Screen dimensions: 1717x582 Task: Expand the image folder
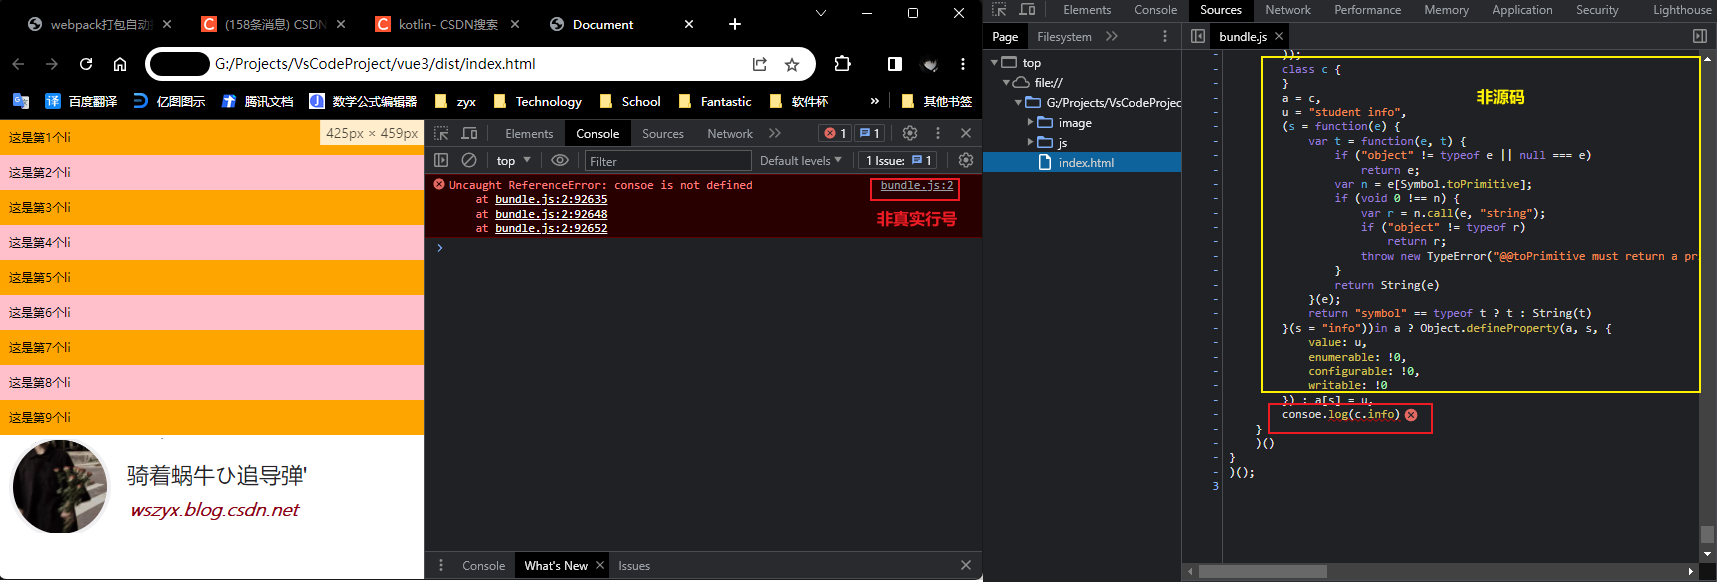click(x=1030, y=122)
